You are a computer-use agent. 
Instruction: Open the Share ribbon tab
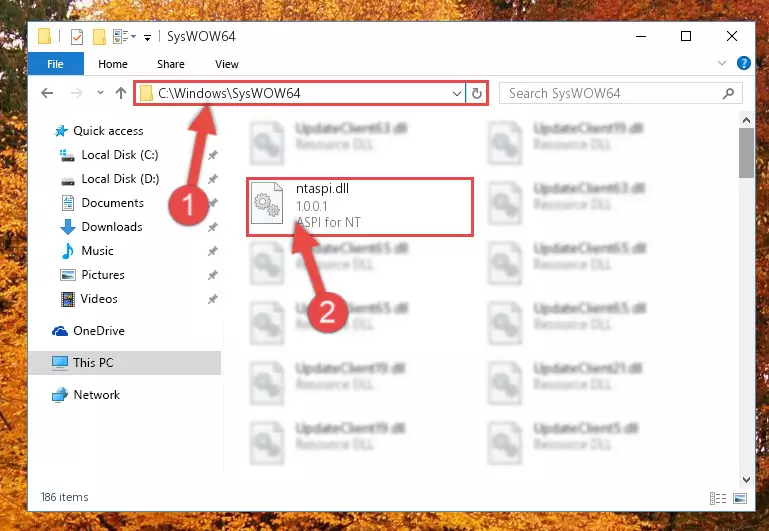[x=171, y=64]
